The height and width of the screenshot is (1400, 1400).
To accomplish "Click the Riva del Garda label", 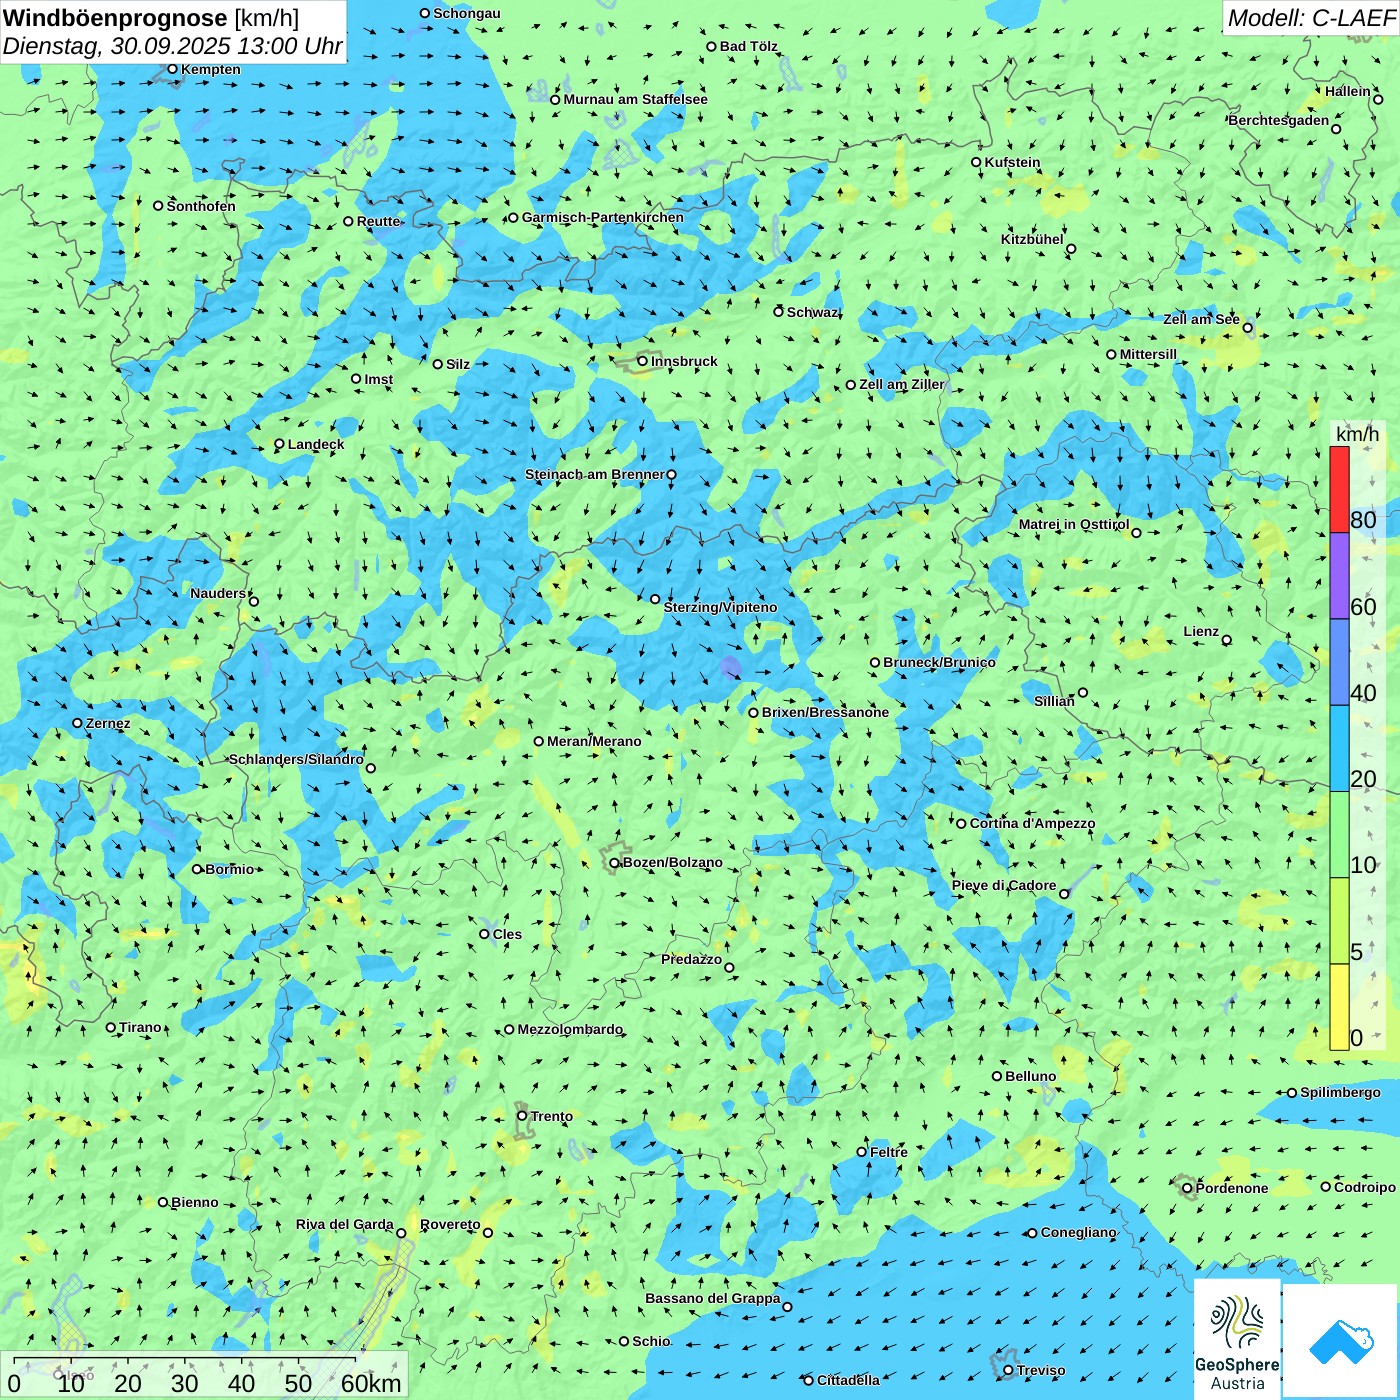I will pos(344,1224).
